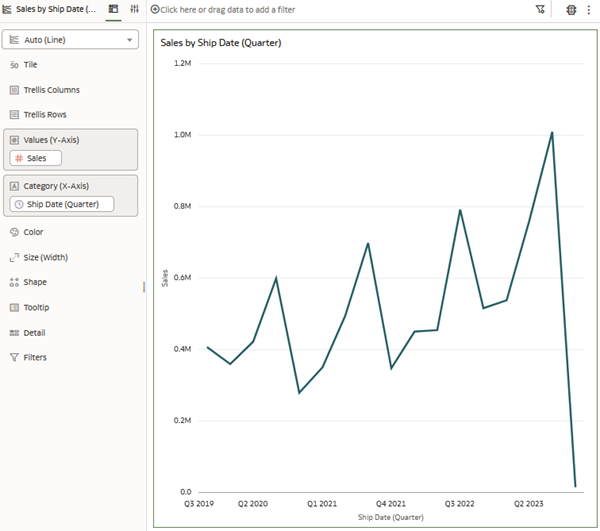Switch to the Grammar panel tab icon
600x531 pixels.
tap(113, 9)
